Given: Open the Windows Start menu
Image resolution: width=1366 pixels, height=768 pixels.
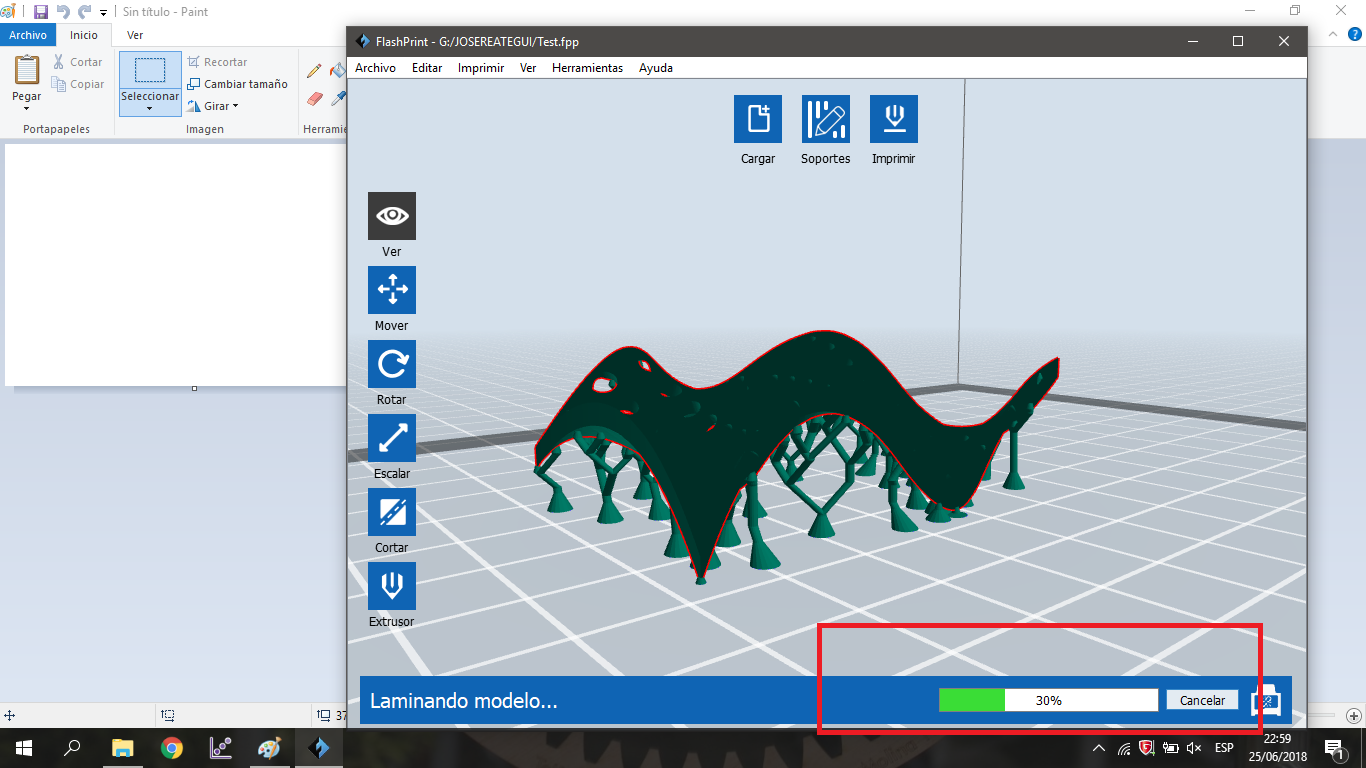Looking at the screenshot, I should pos(23,748).
